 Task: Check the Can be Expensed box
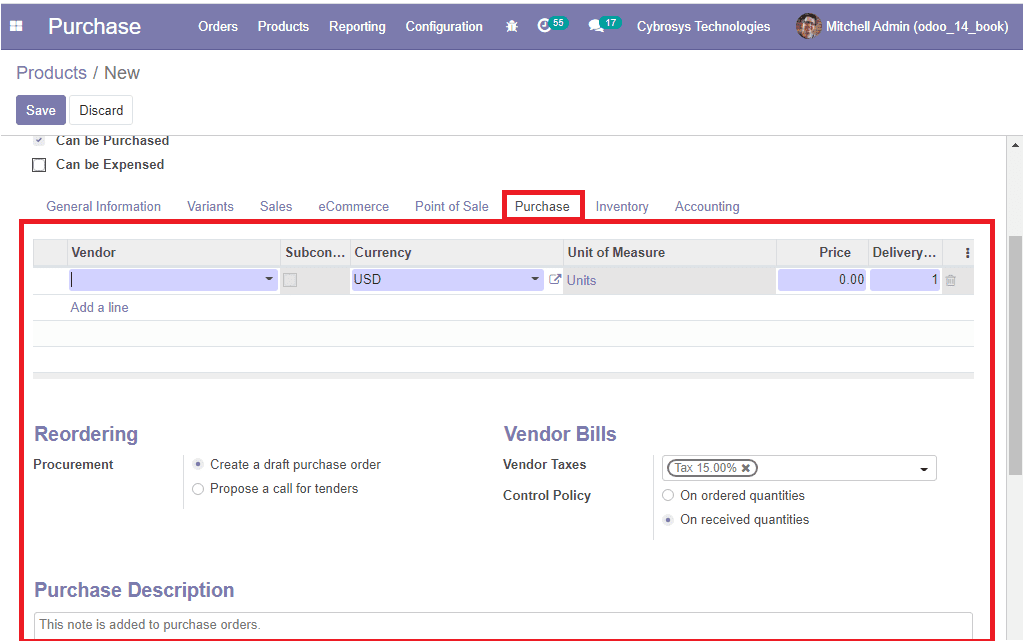39,165
